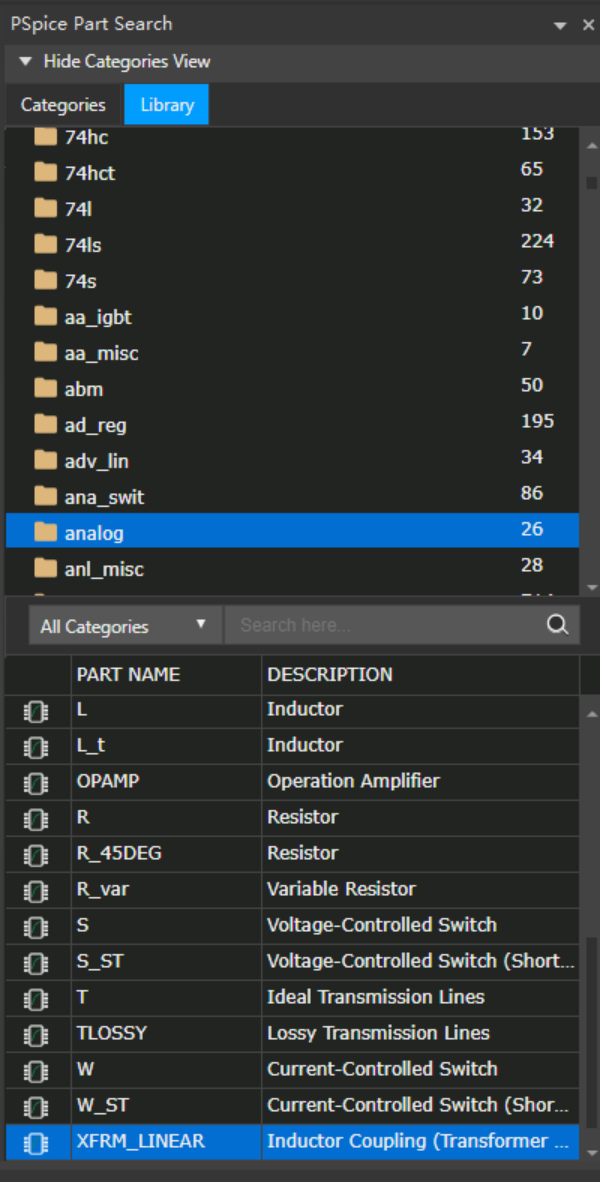The image size is (600, 1182).
Task: Click the part icon for S_ST
Action: 36,963
